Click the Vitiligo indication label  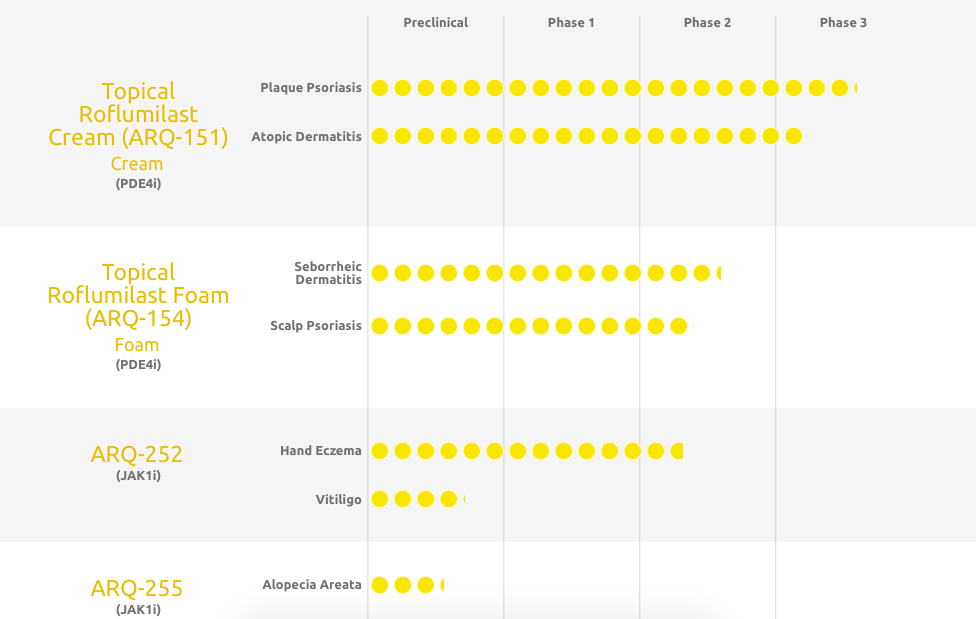(x=338, y=499)
